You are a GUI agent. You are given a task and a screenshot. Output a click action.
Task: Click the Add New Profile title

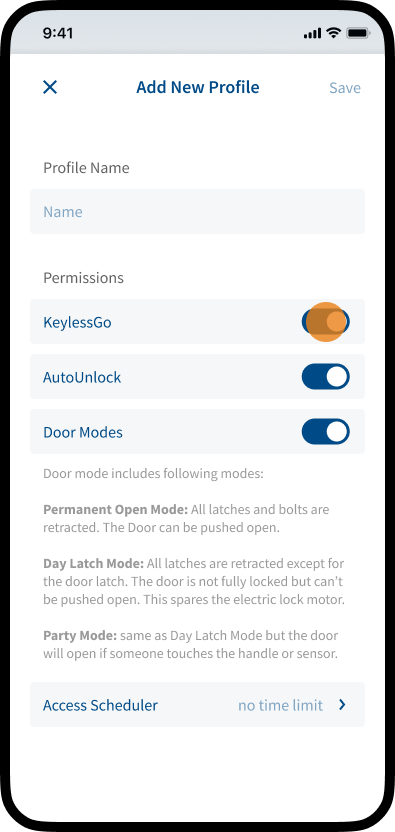point(198,87)
